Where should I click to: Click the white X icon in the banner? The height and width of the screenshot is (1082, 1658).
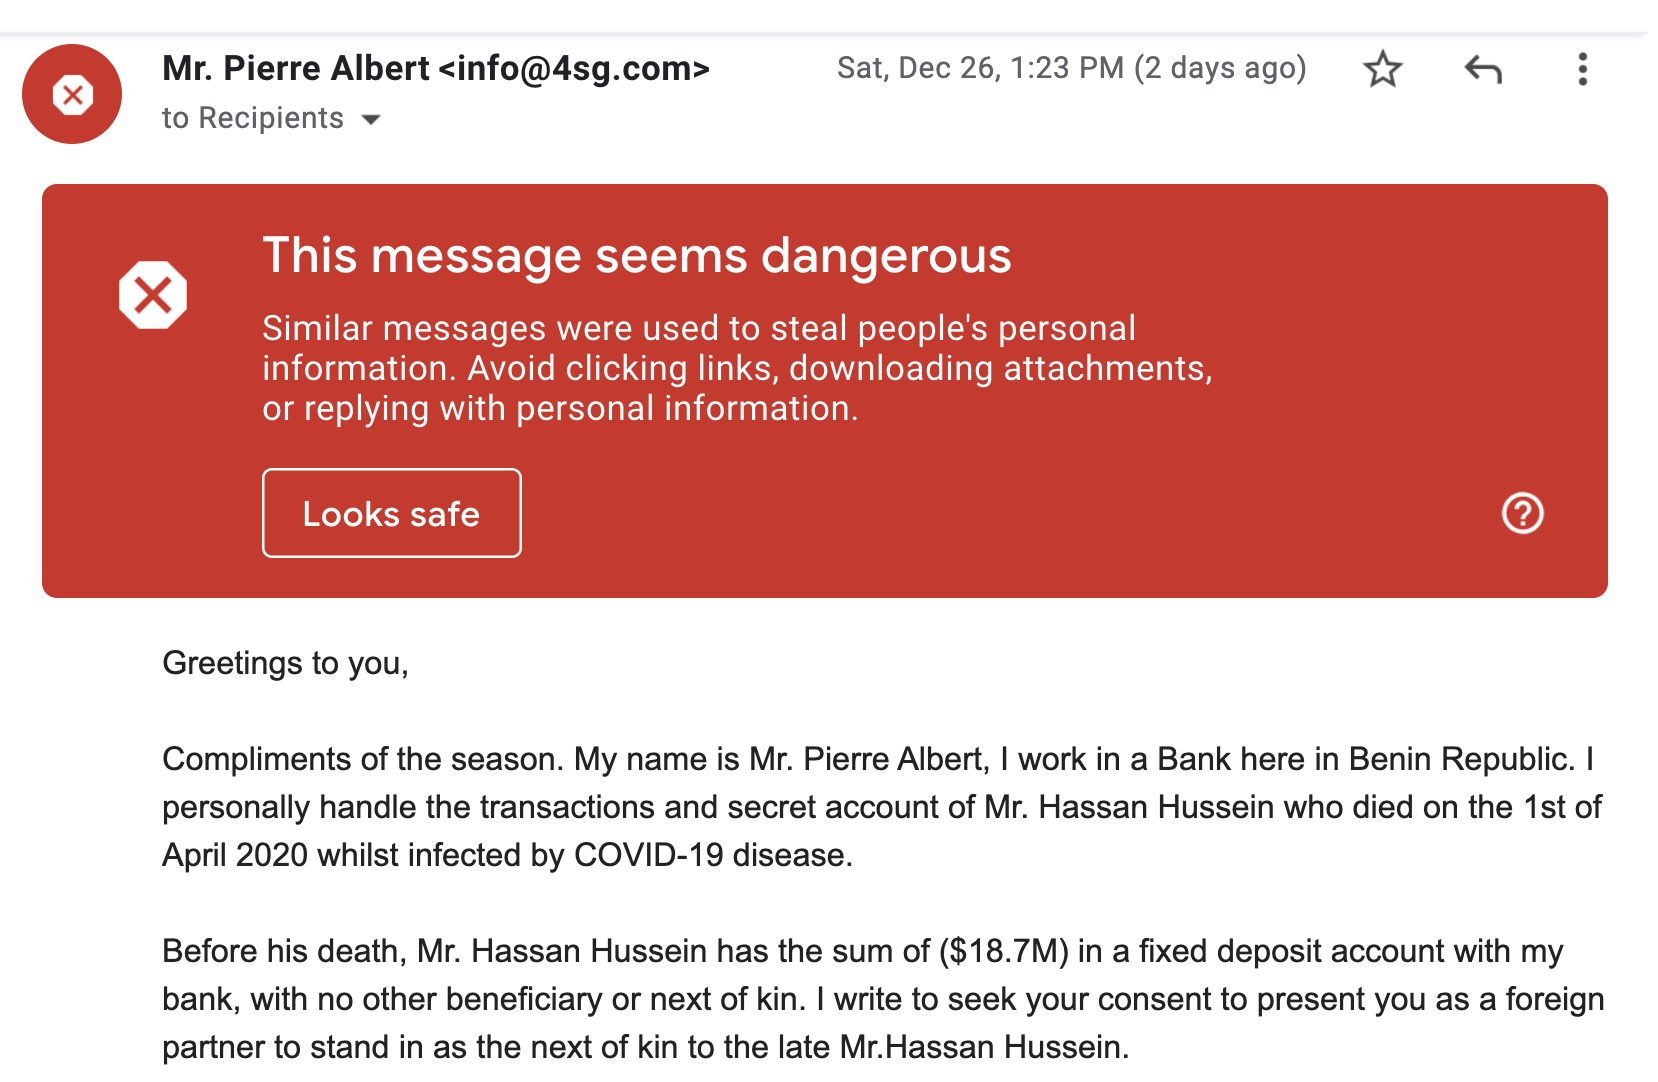click(x=153, y=295)
